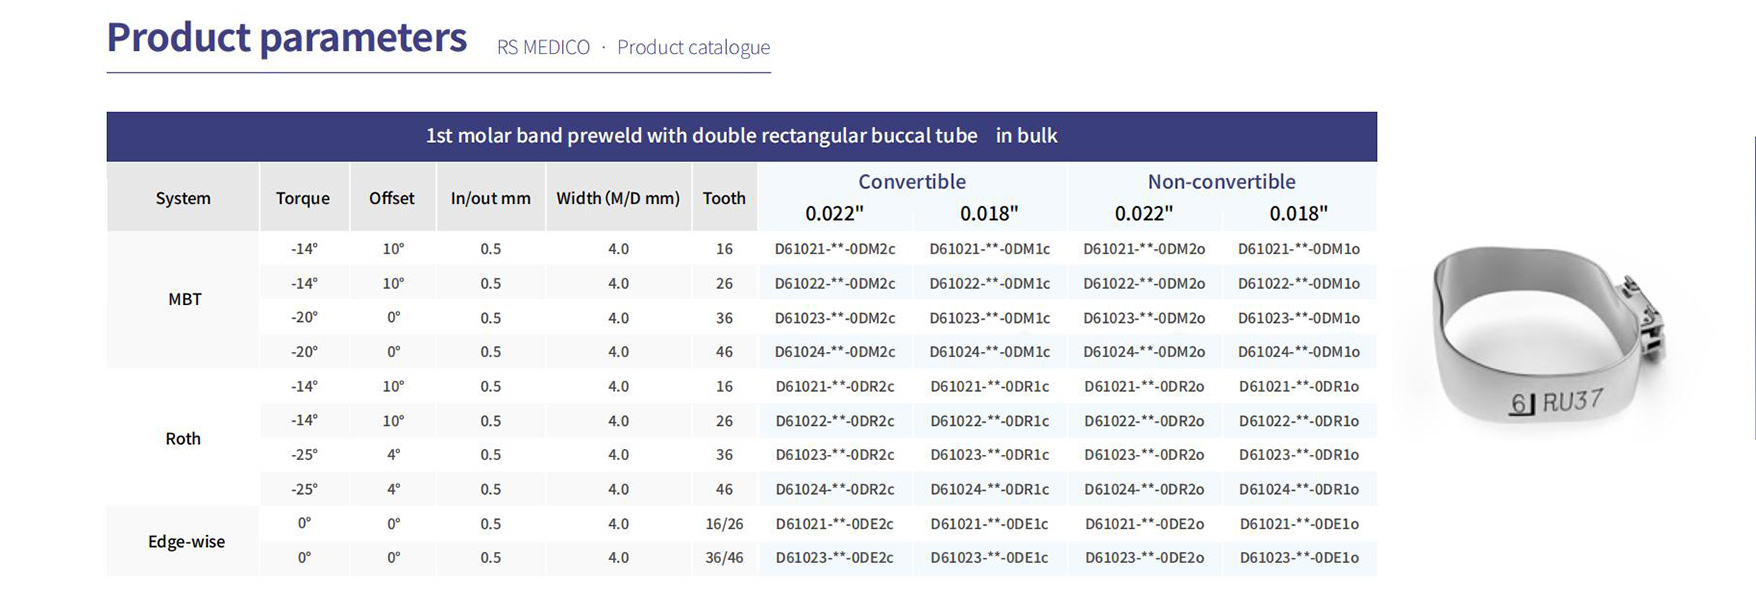Screen dimensions: 1756x611
Task: Select the RS MEDICO breadcrumb text
Action: 543,47
